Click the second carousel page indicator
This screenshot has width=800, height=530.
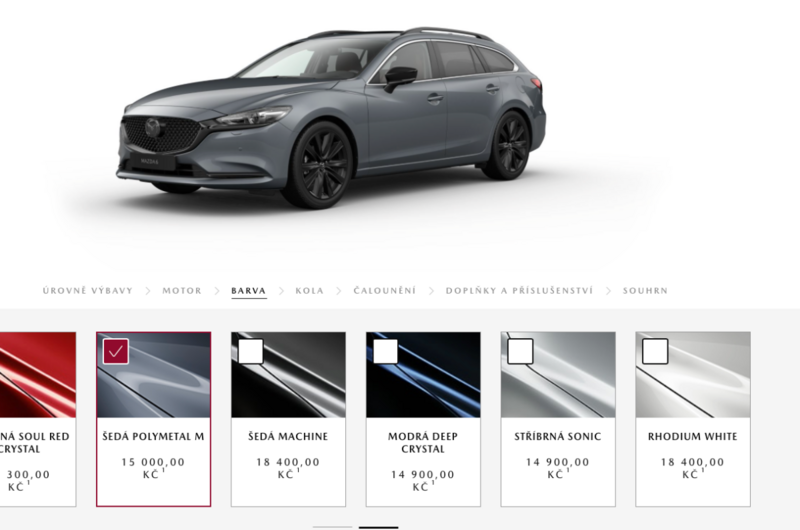pos(379,527)
